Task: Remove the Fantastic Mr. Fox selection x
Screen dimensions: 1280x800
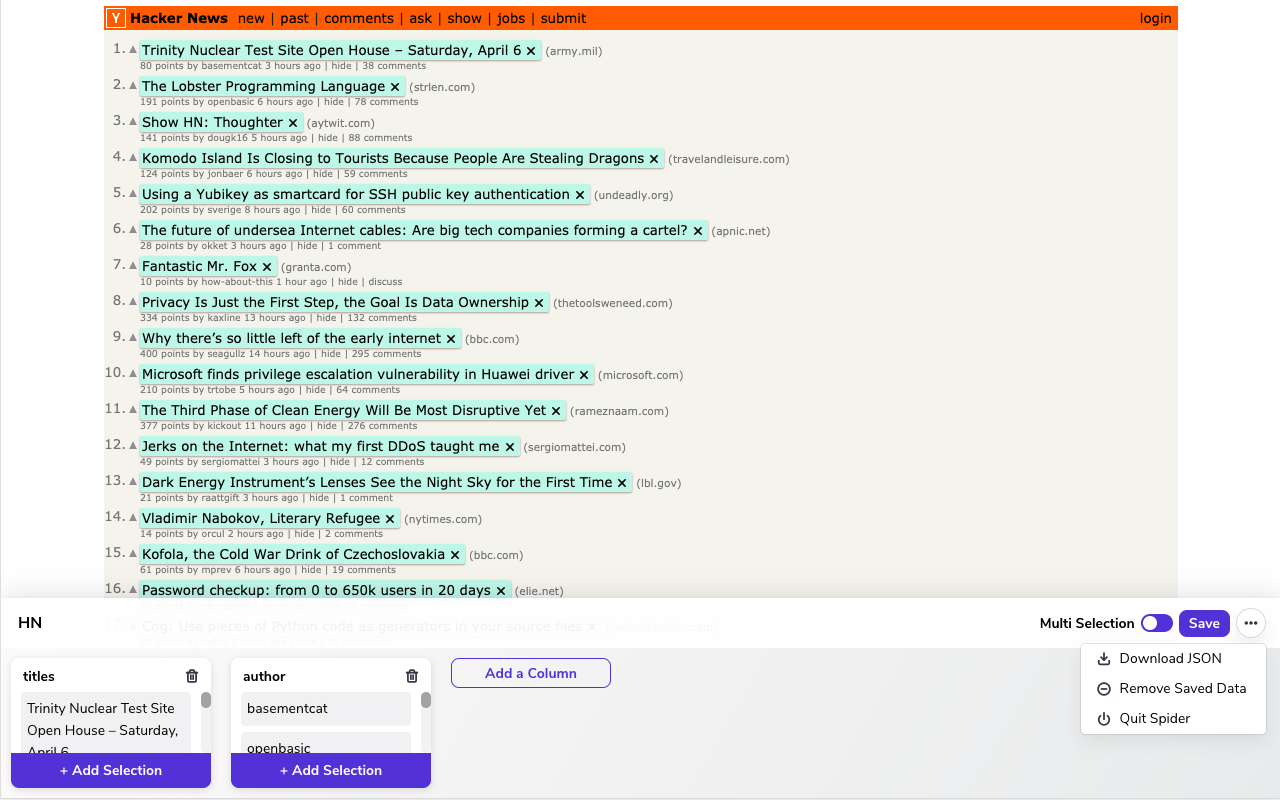Action: (x=267, y=267)
